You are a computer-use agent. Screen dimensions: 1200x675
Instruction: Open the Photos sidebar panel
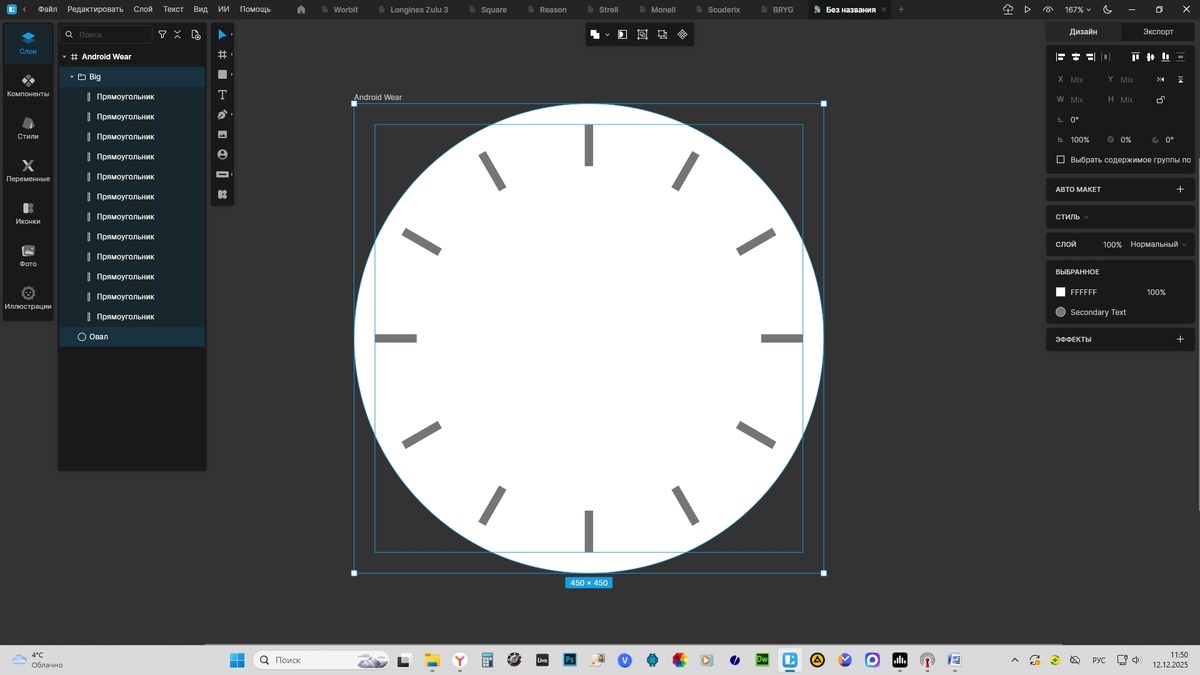pos(28,256)
